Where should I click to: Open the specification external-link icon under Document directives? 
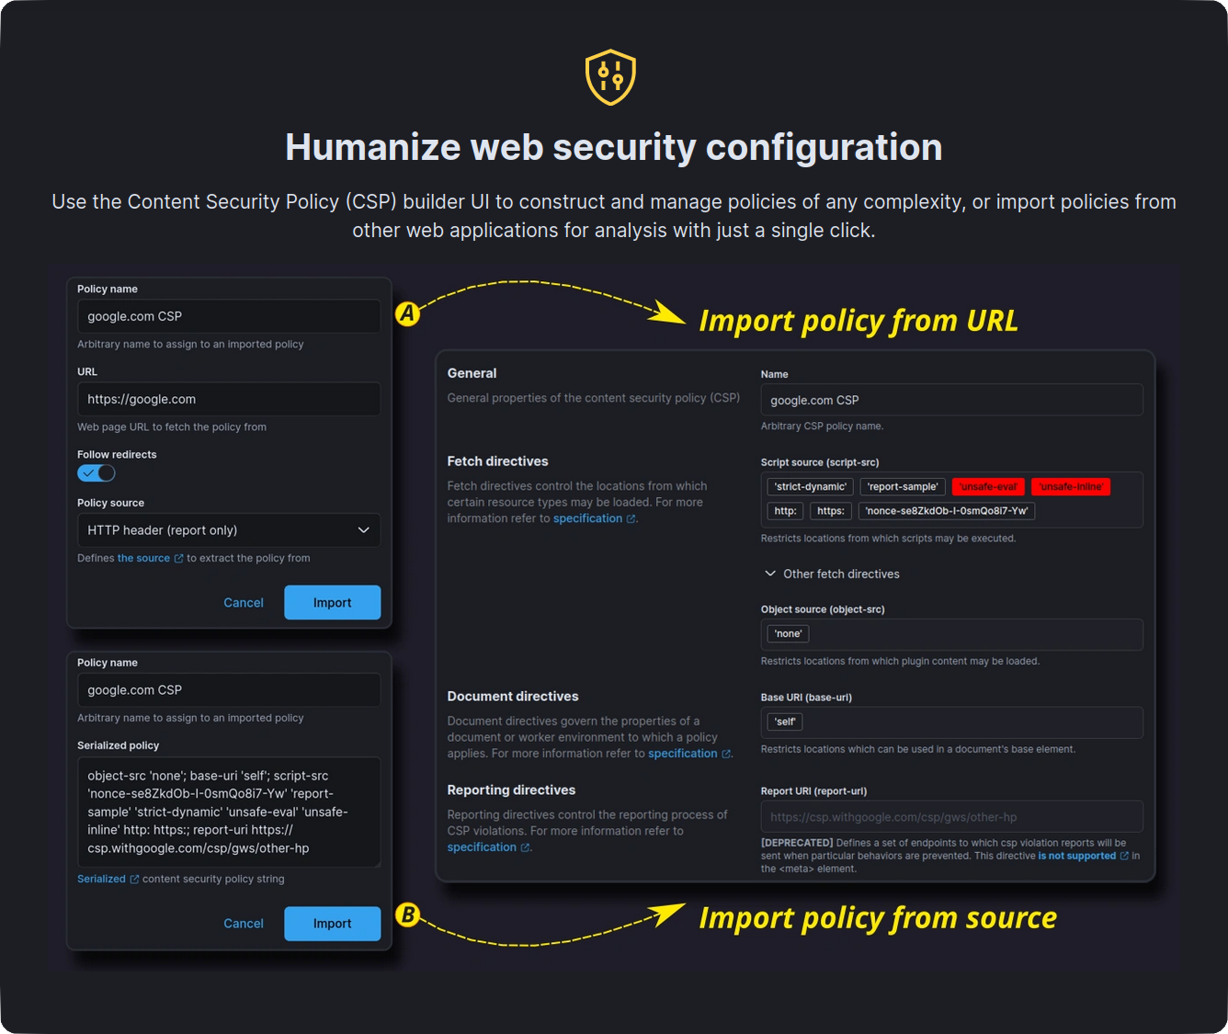click(x=726, y=753)
